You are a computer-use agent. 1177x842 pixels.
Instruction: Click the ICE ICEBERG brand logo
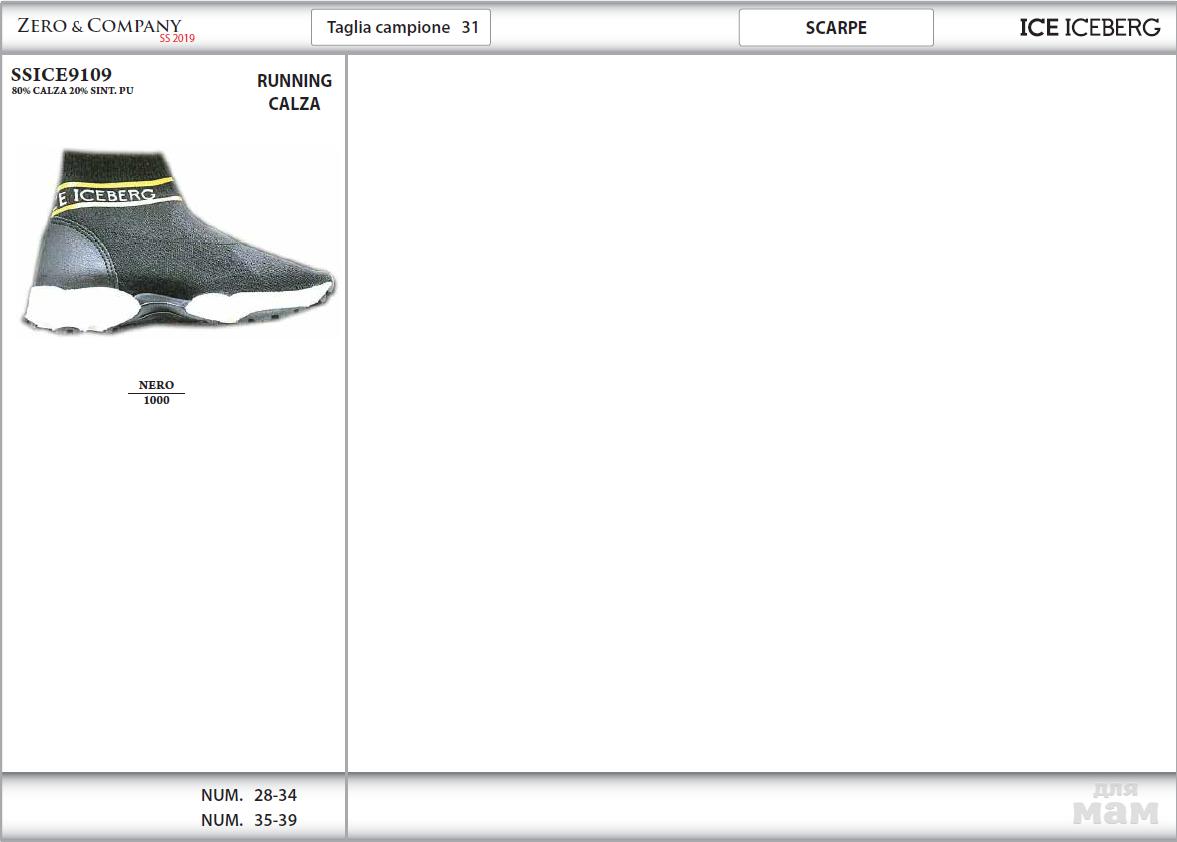[x=1089, y=28]
